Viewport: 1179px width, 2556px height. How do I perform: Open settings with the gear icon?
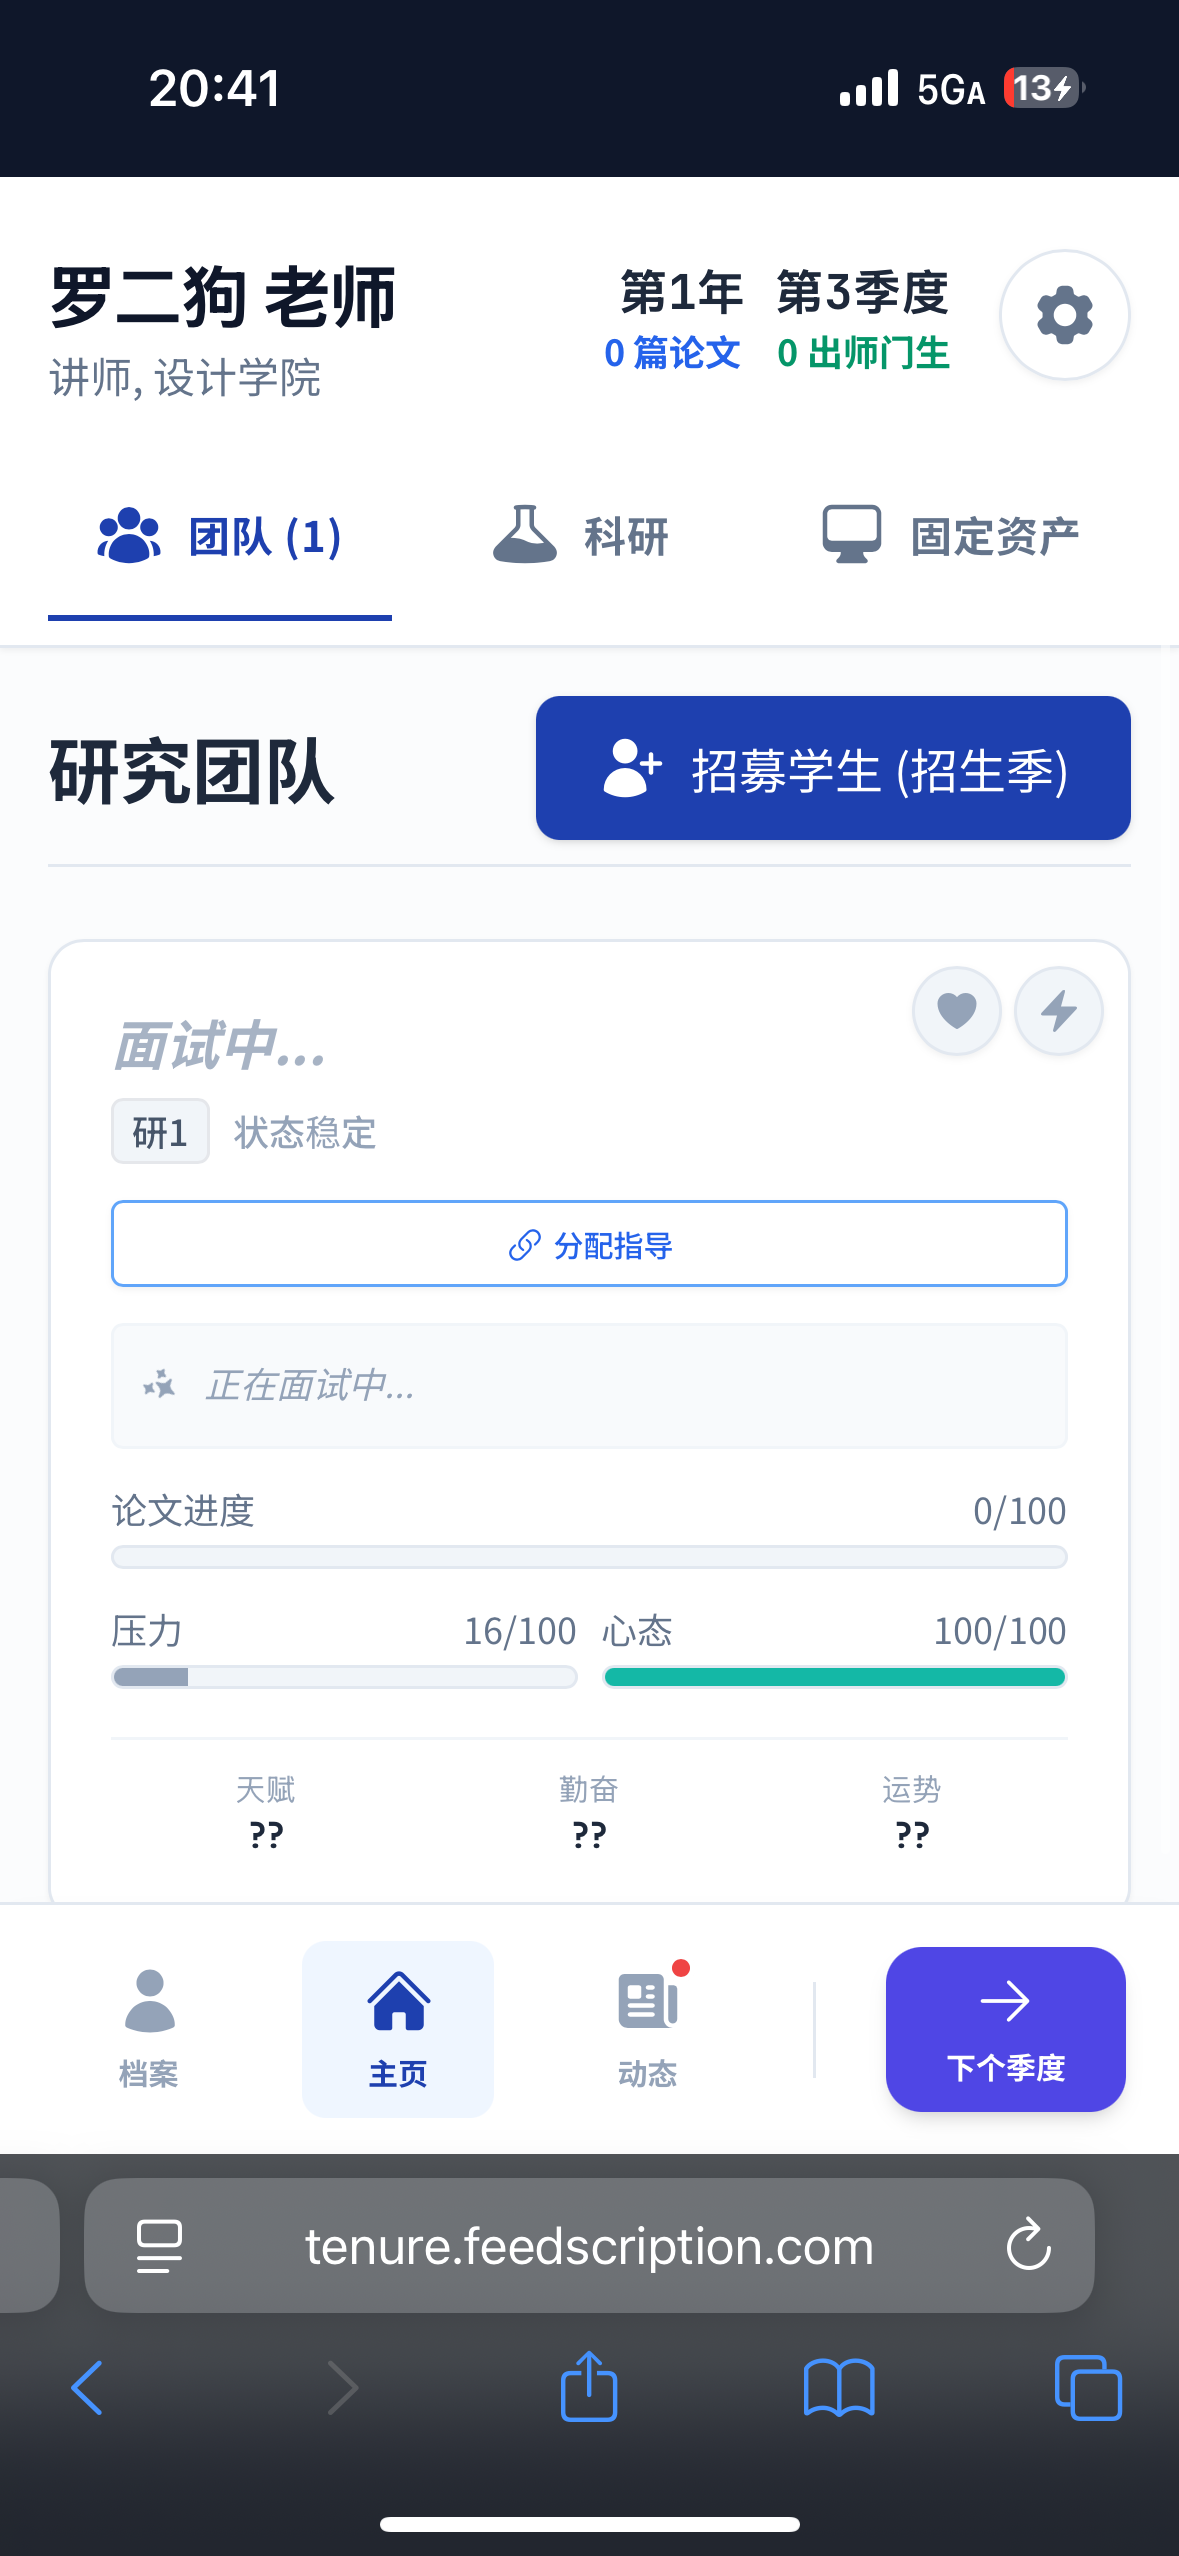[1064, 315]
